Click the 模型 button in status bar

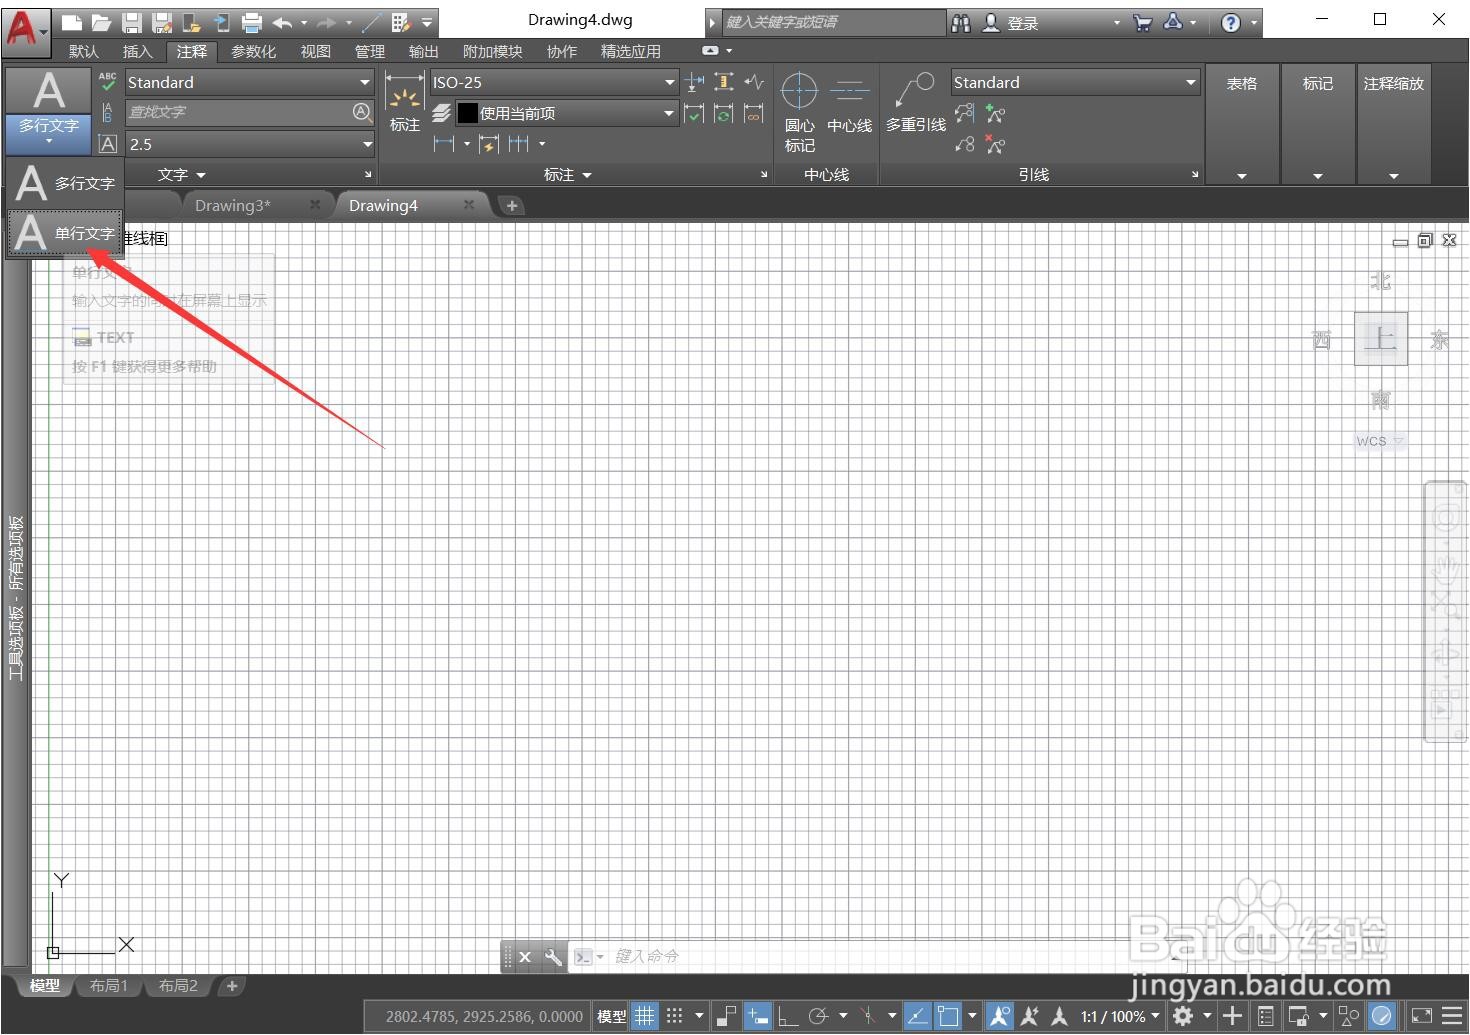click(x=611, y=1016)
